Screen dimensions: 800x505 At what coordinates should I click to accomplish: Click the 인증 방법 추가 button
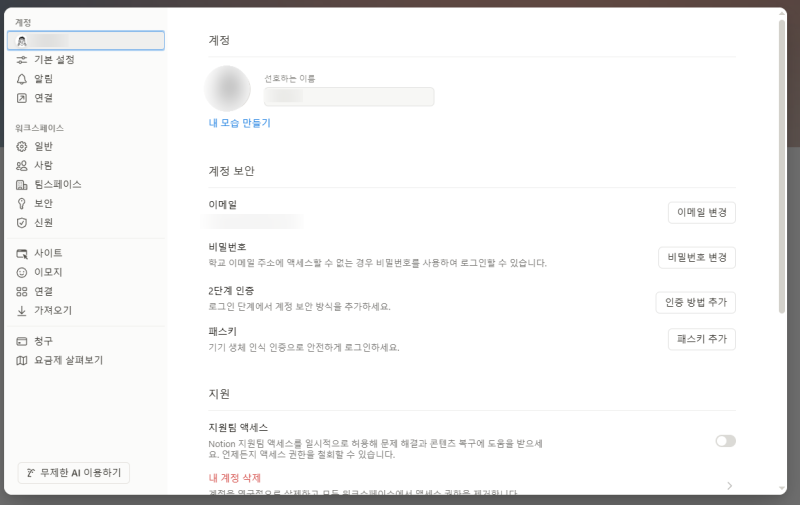pos(695,302)
